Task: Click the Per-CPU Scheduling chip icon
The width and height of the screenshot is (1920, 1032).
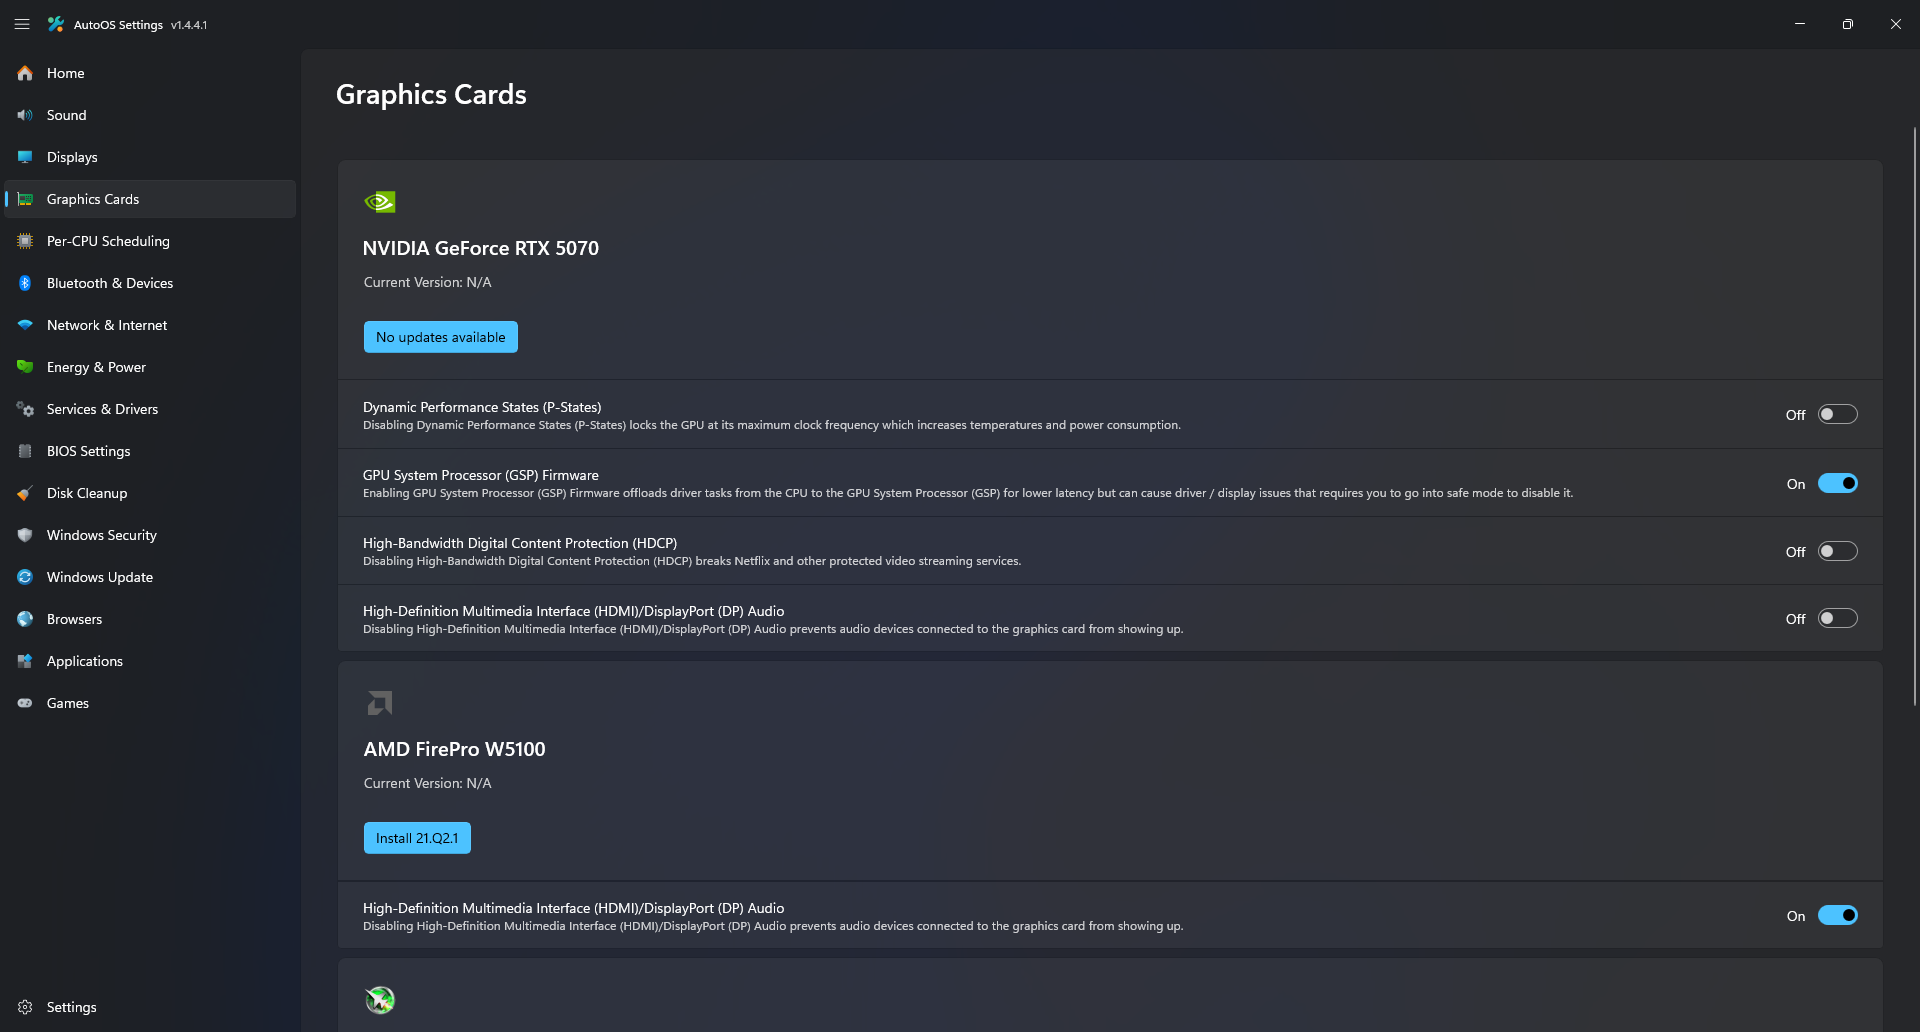Action: [25, 241]
